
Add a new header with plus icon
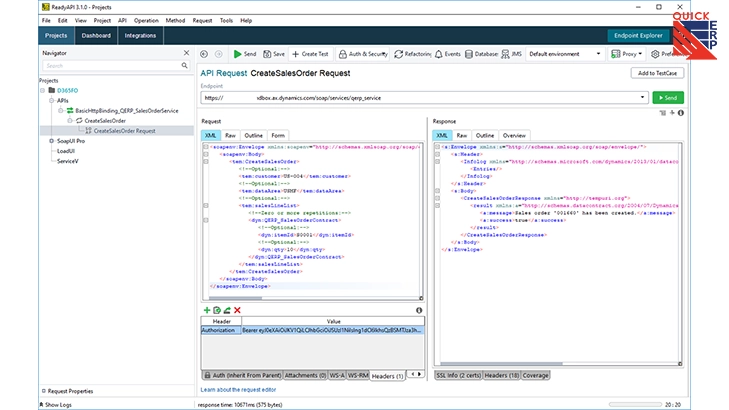pos(207,310)
